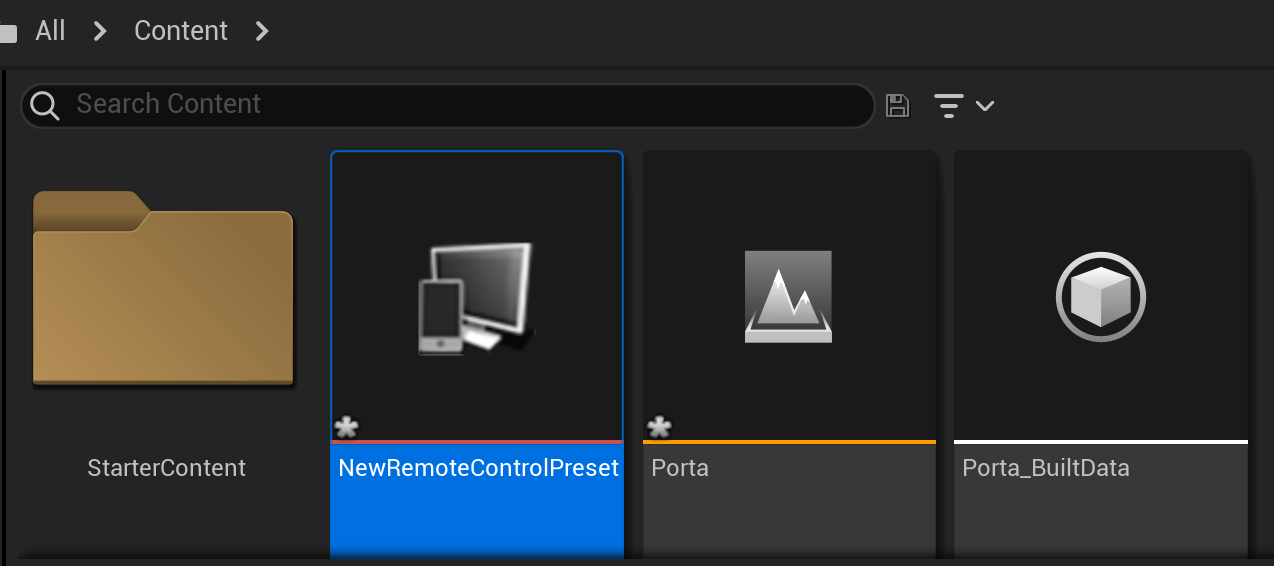Expand chevron after All breadcrumb
The image size is (1274, 566).
click(99, 31)
